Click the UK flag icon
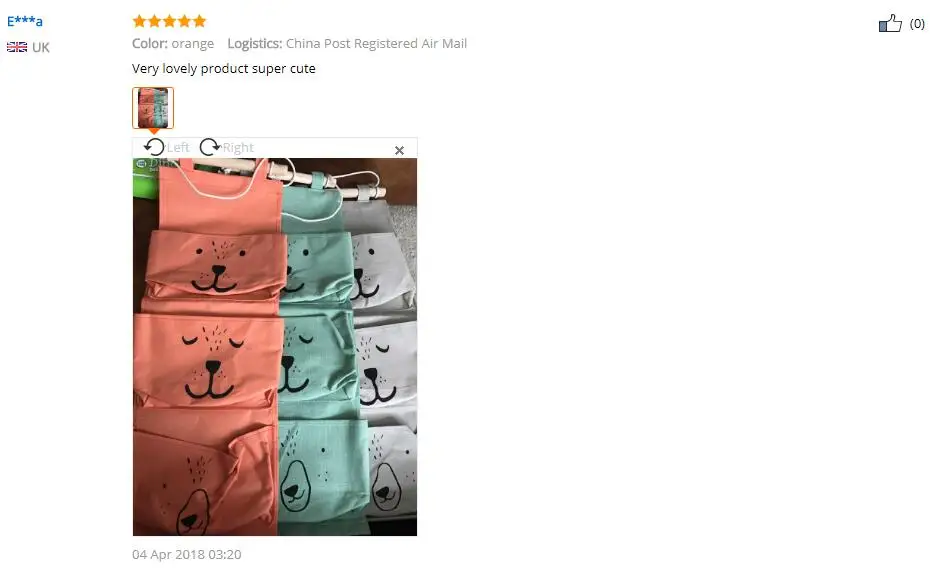 (17, 47)
